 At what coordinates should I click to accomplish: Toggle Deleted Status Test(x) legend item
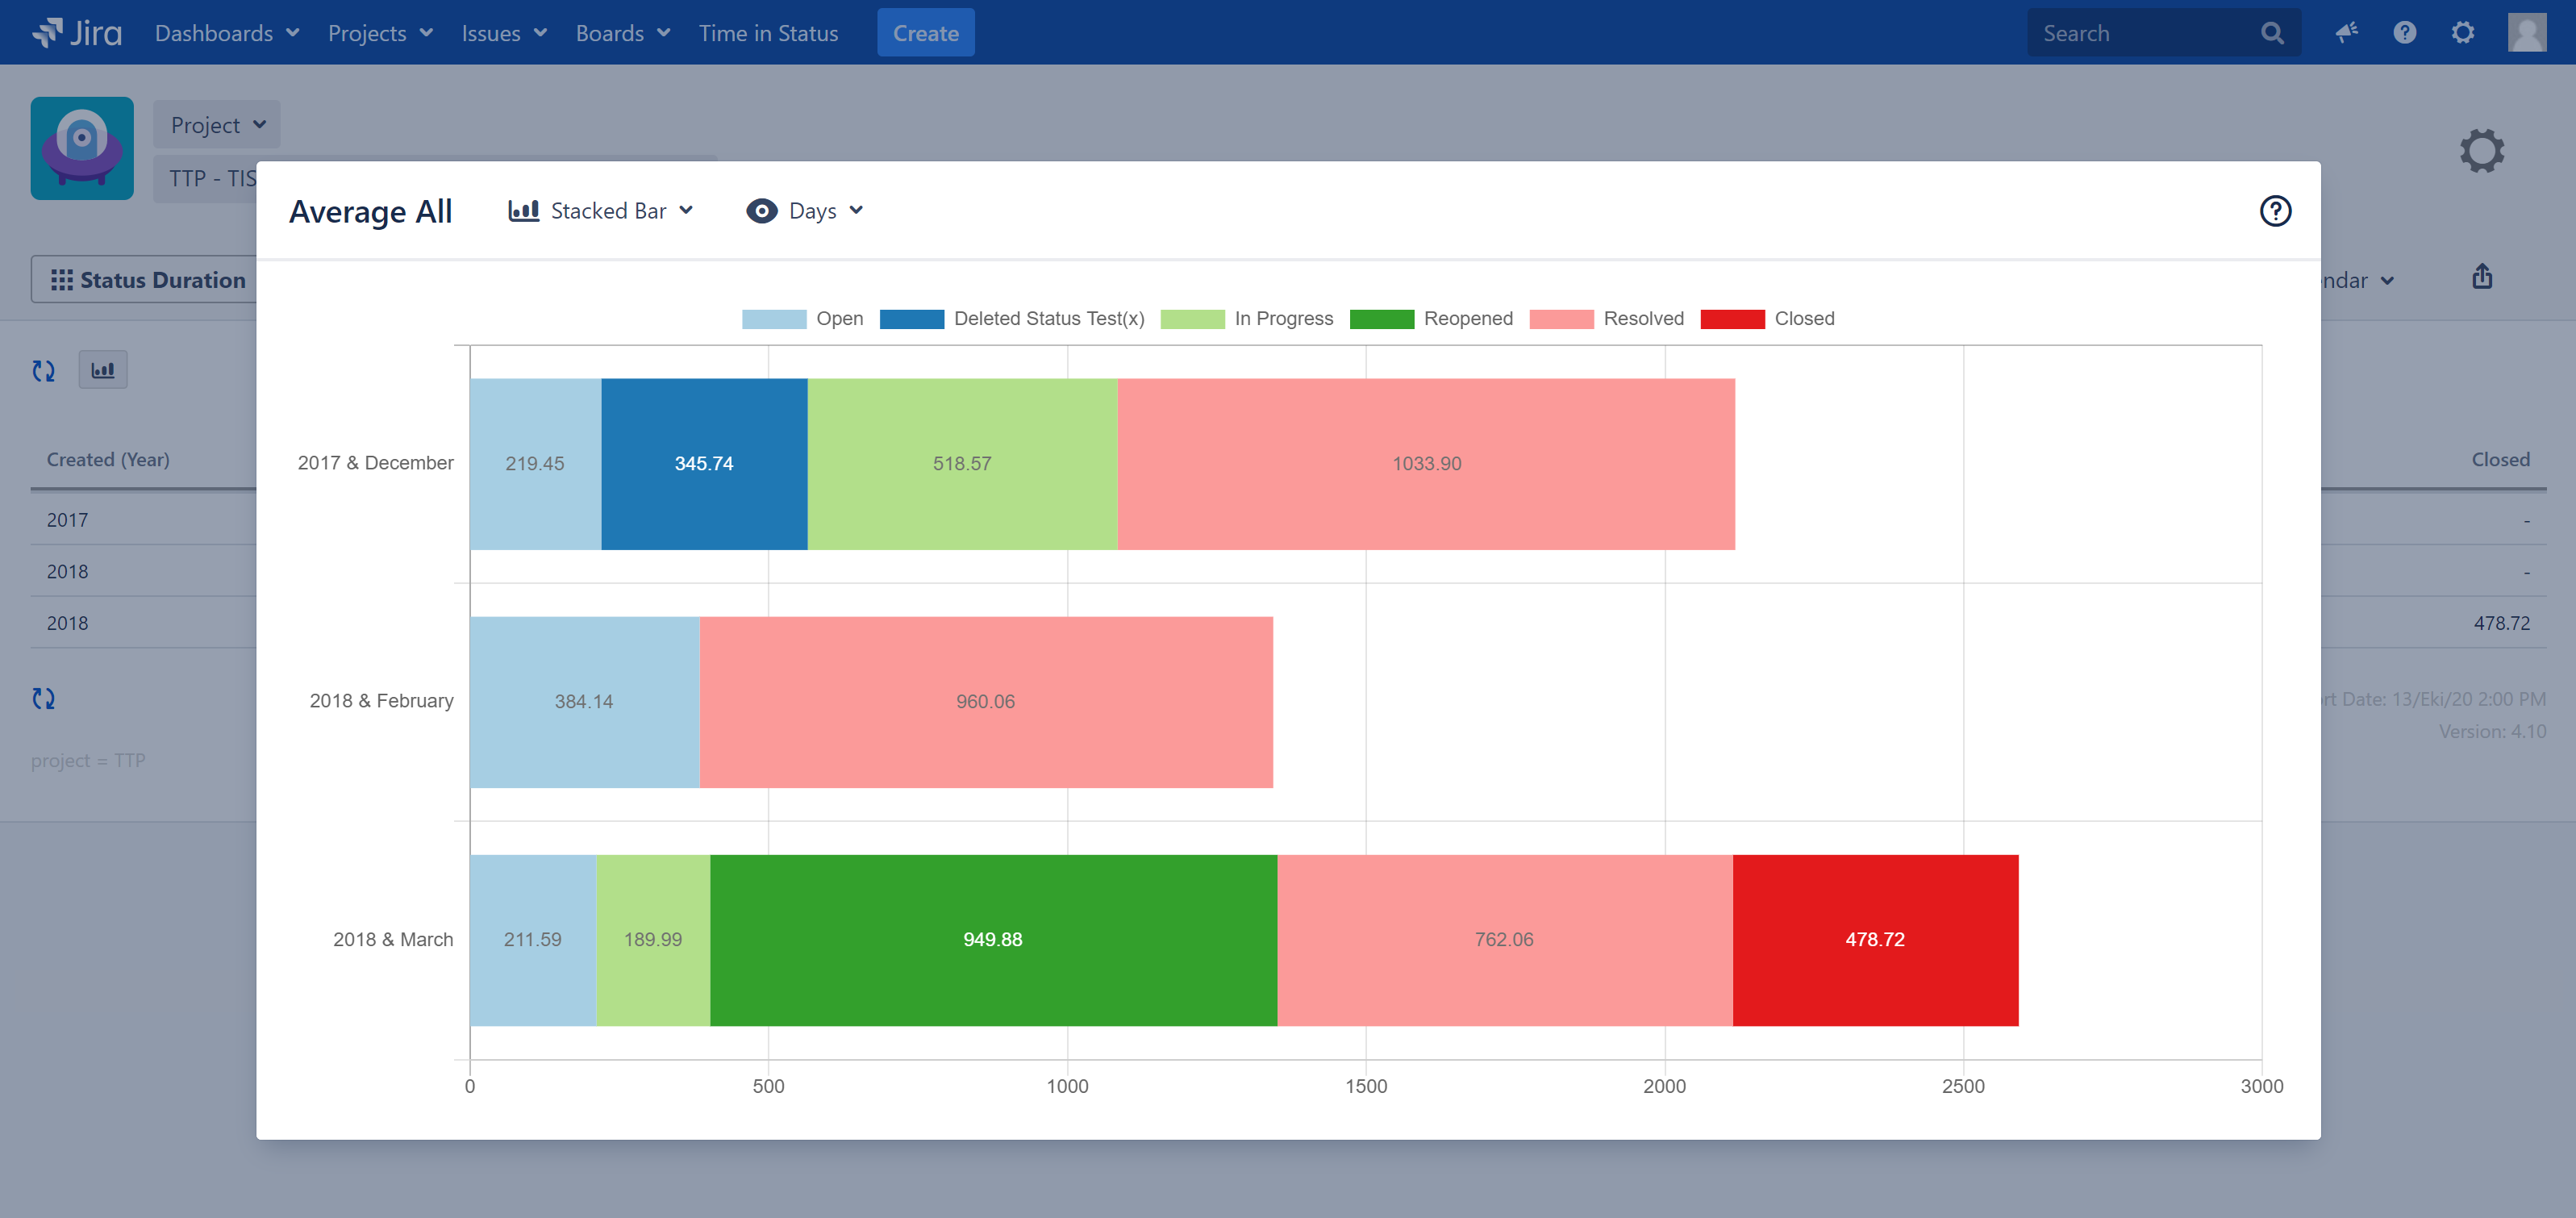(1012, 319)
